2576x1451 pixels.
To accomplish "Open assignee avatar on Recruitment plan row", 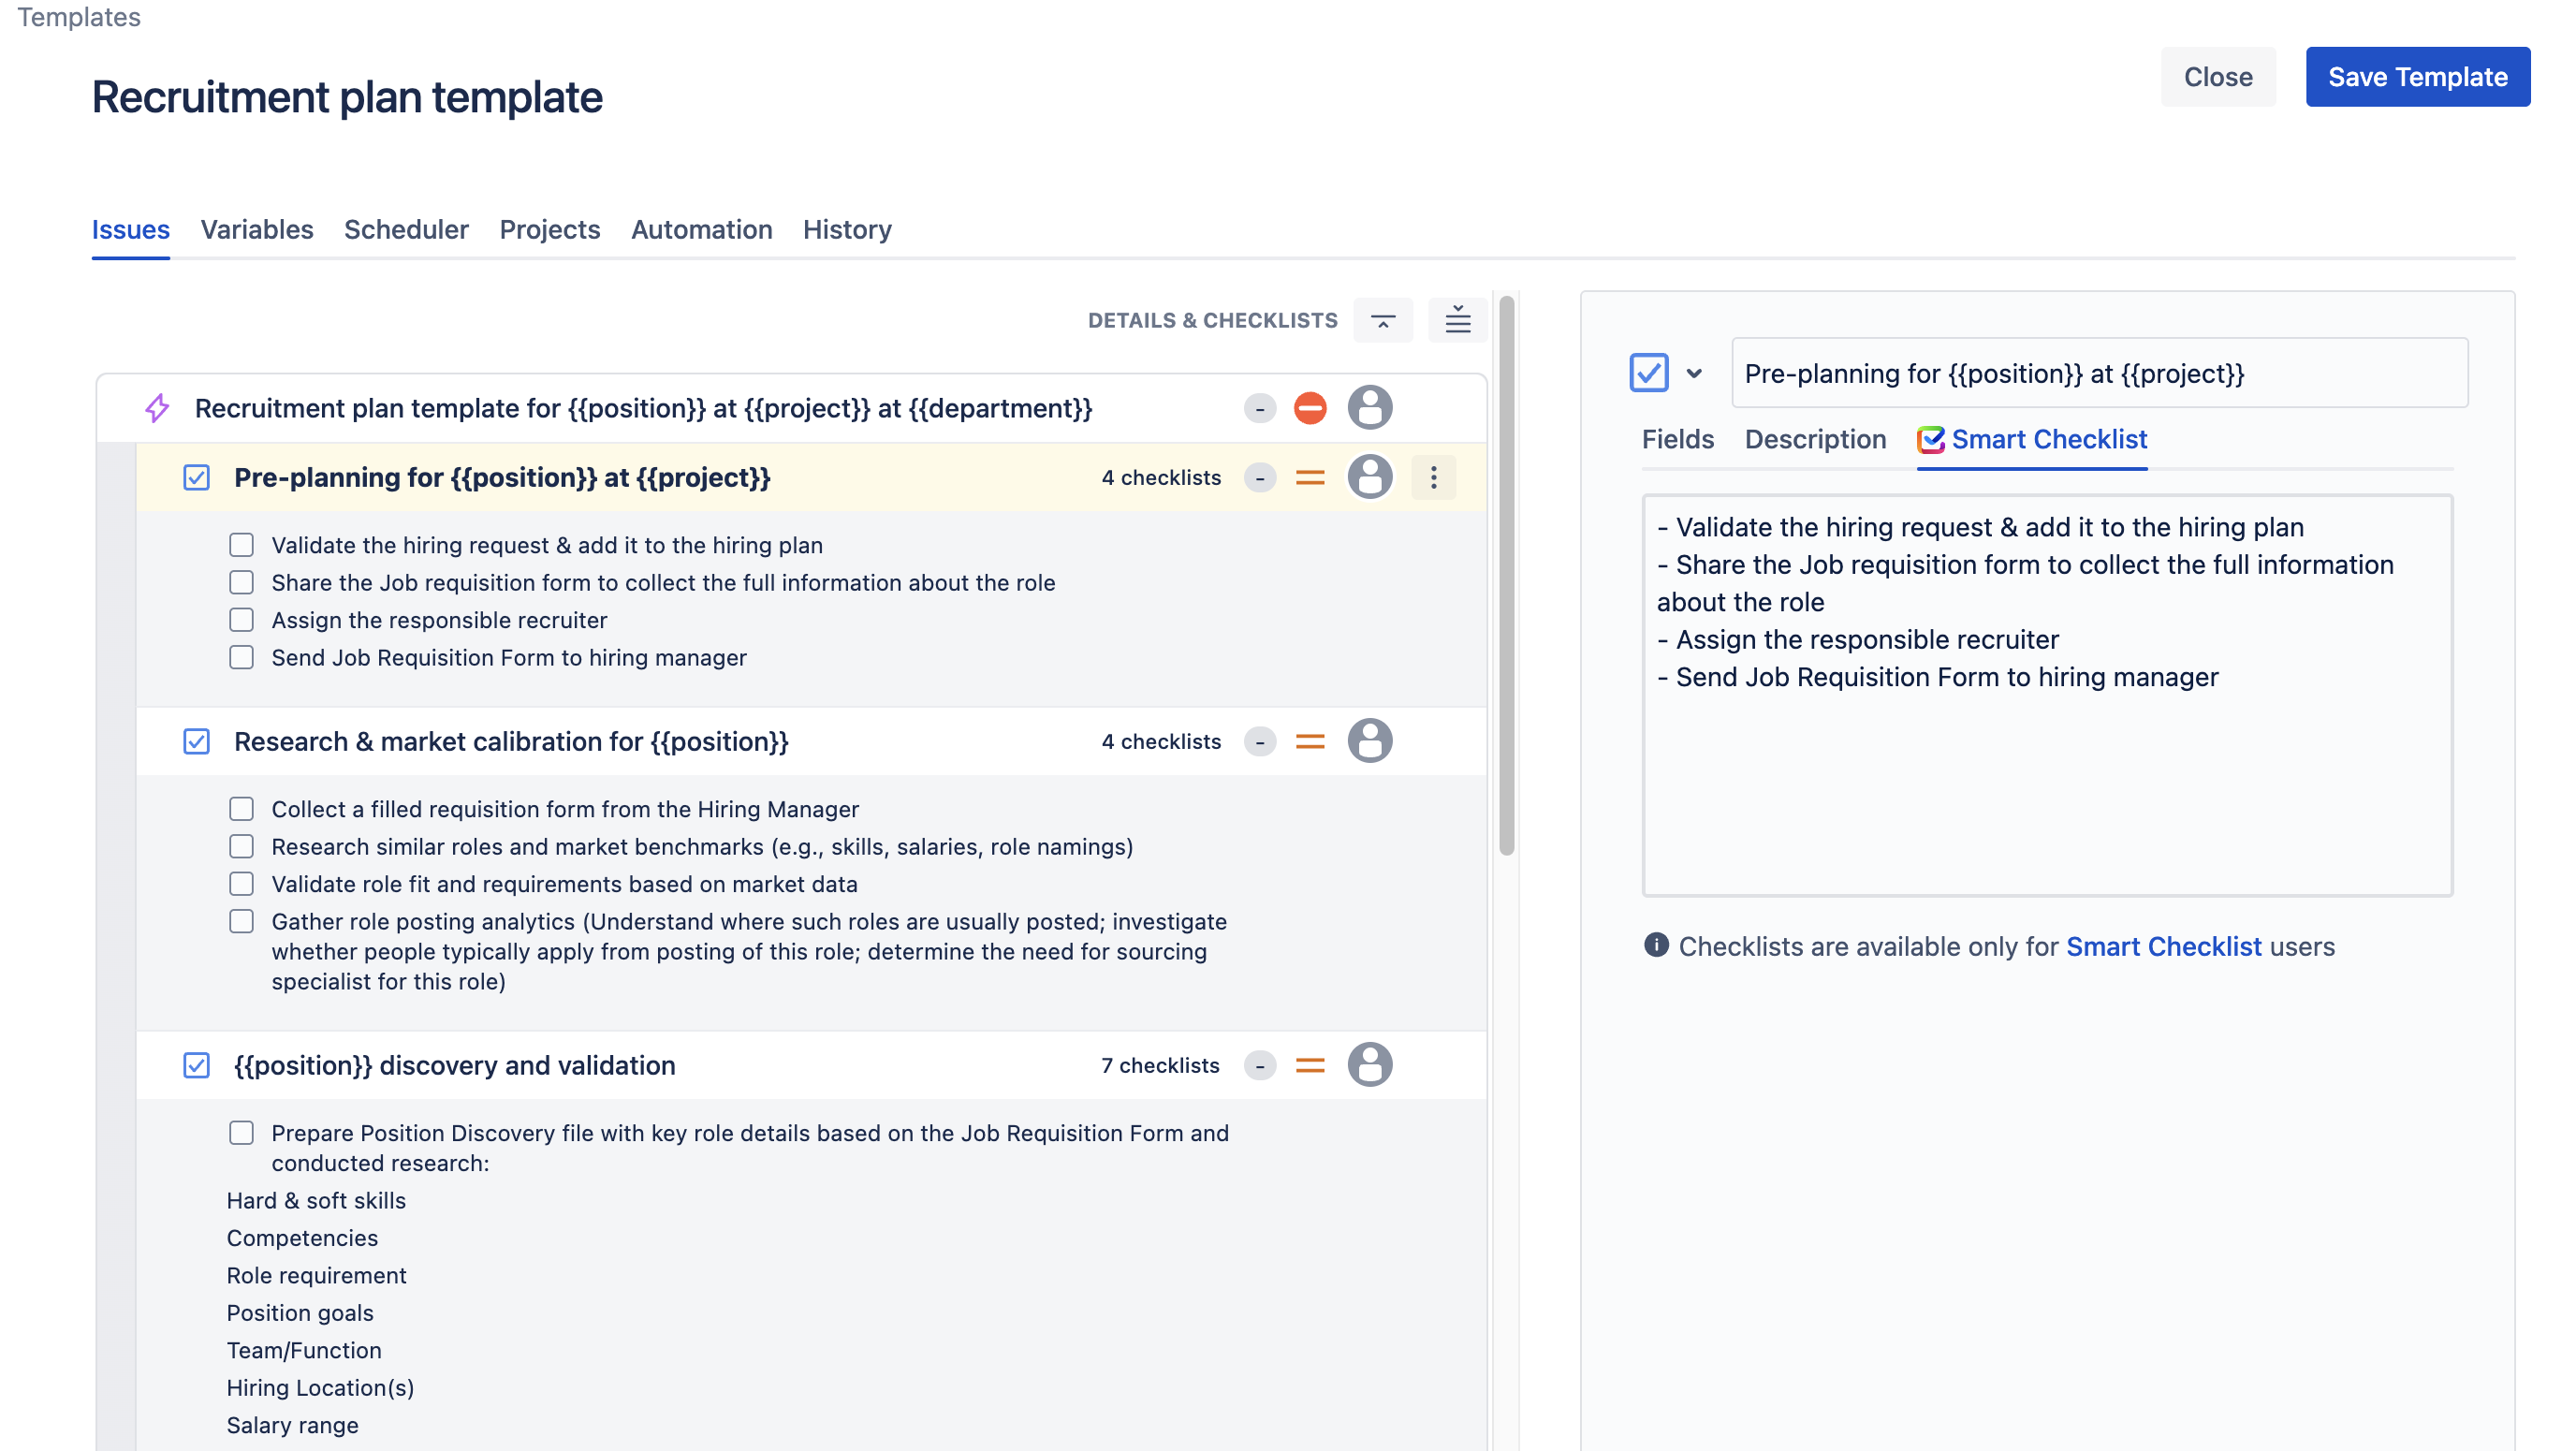I will (1370, 408).
